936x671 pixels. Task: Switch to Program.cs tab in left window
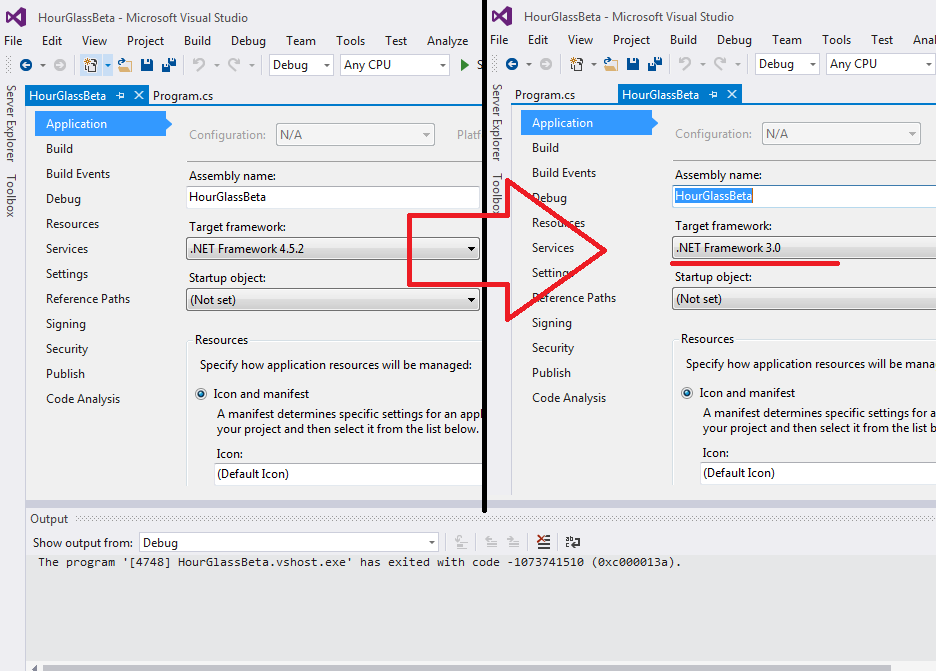pyautogui.click(x=183, y=96)
